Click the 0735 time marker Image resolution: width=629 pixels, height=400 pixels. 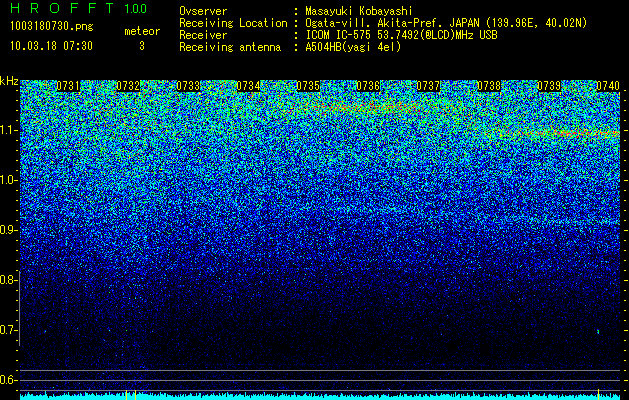click(308, 86)
